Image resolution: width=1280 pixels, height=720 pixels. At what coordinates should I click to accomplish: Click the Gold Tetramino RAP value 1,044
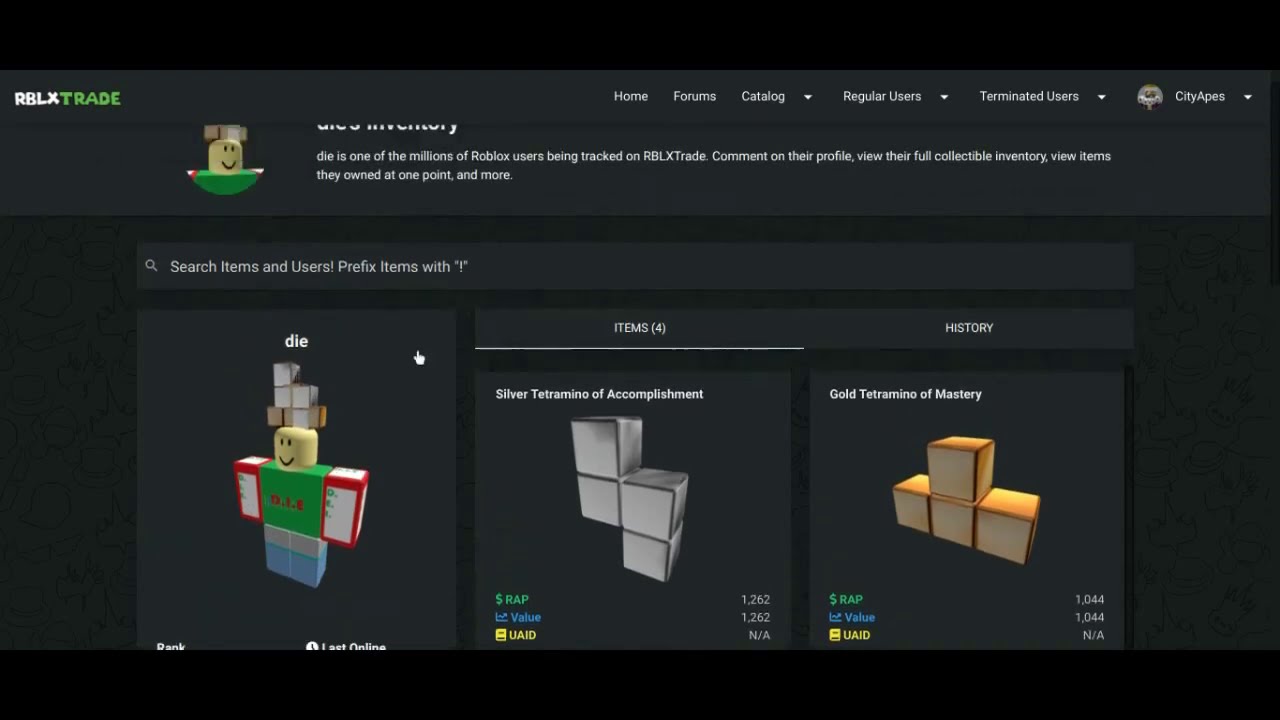click(1089, 600)
